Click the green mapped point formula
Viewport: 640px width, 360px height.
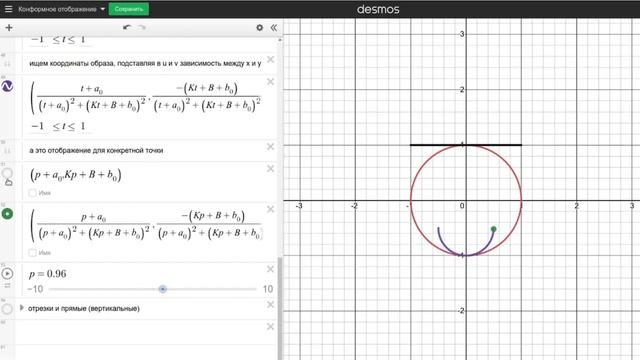click(146, 225)
